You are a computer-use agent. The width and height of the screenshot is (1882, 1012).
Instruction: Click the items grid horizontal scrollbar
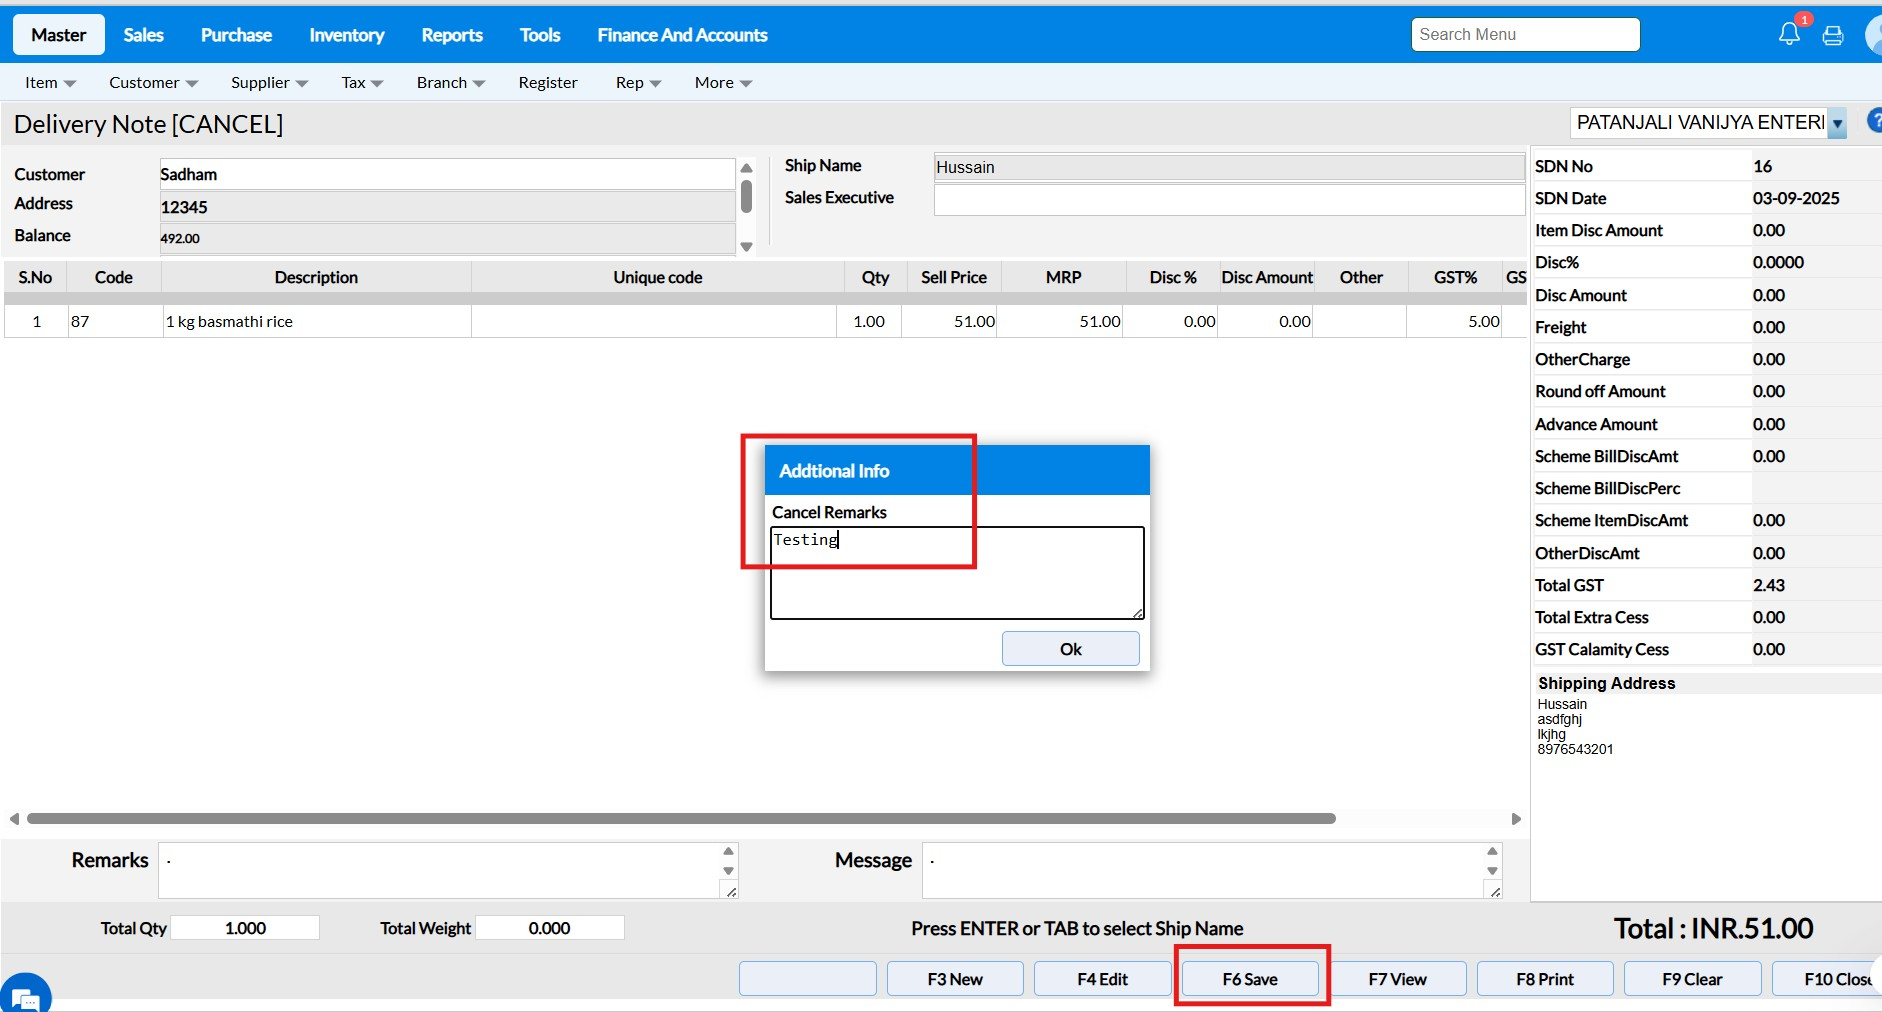point(681,818)
